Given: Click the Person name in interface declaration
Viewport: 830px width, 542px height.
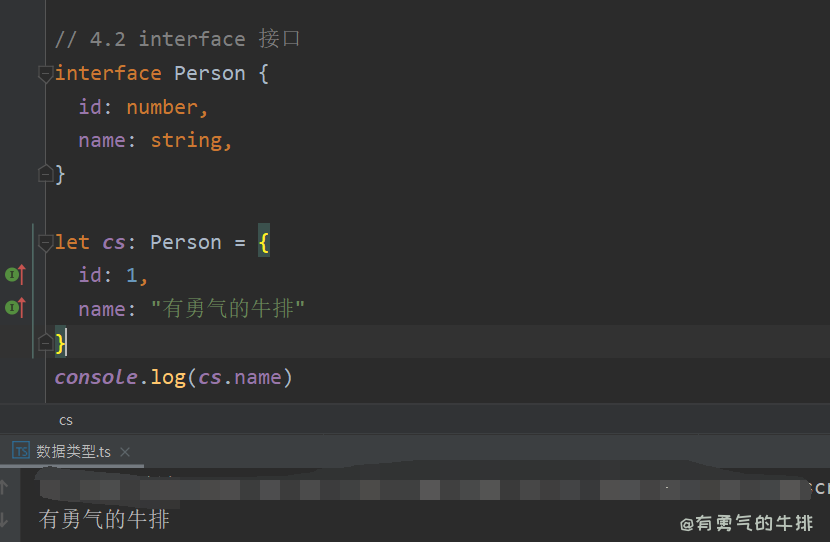Looking at the screenshot, I should point(209,73).
